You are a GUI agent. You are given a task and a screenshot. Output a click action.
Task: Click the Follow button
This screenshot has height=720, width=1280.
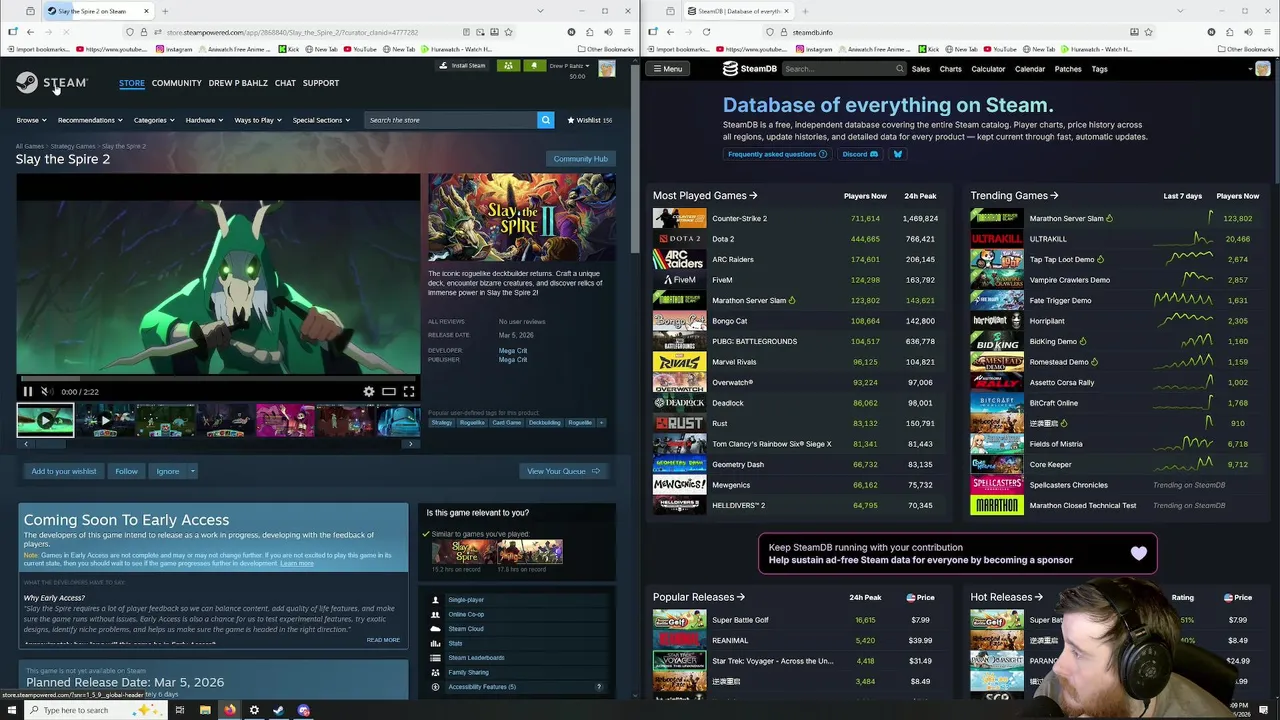(126, 471)
